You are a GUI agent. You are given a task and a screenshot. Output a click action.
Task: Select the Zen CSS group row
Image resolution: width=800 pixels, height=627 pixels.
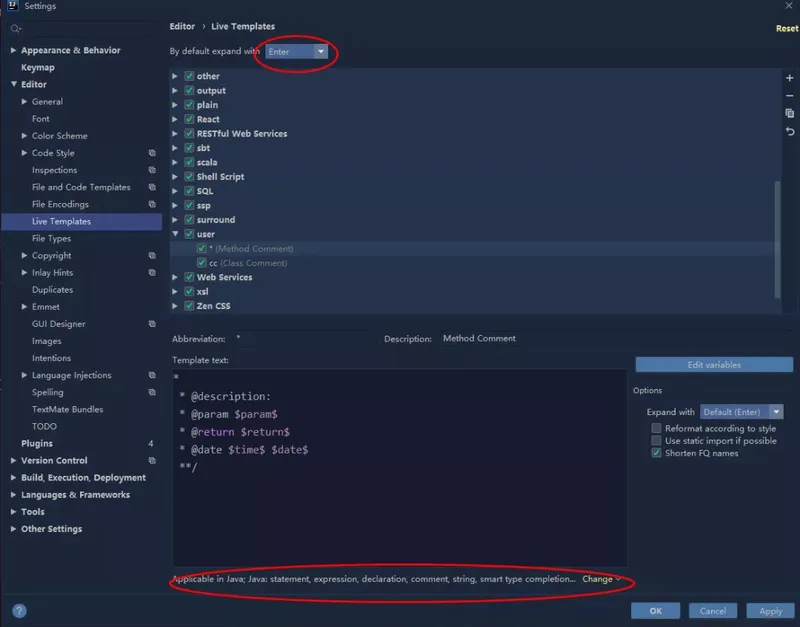pos(474,306)
